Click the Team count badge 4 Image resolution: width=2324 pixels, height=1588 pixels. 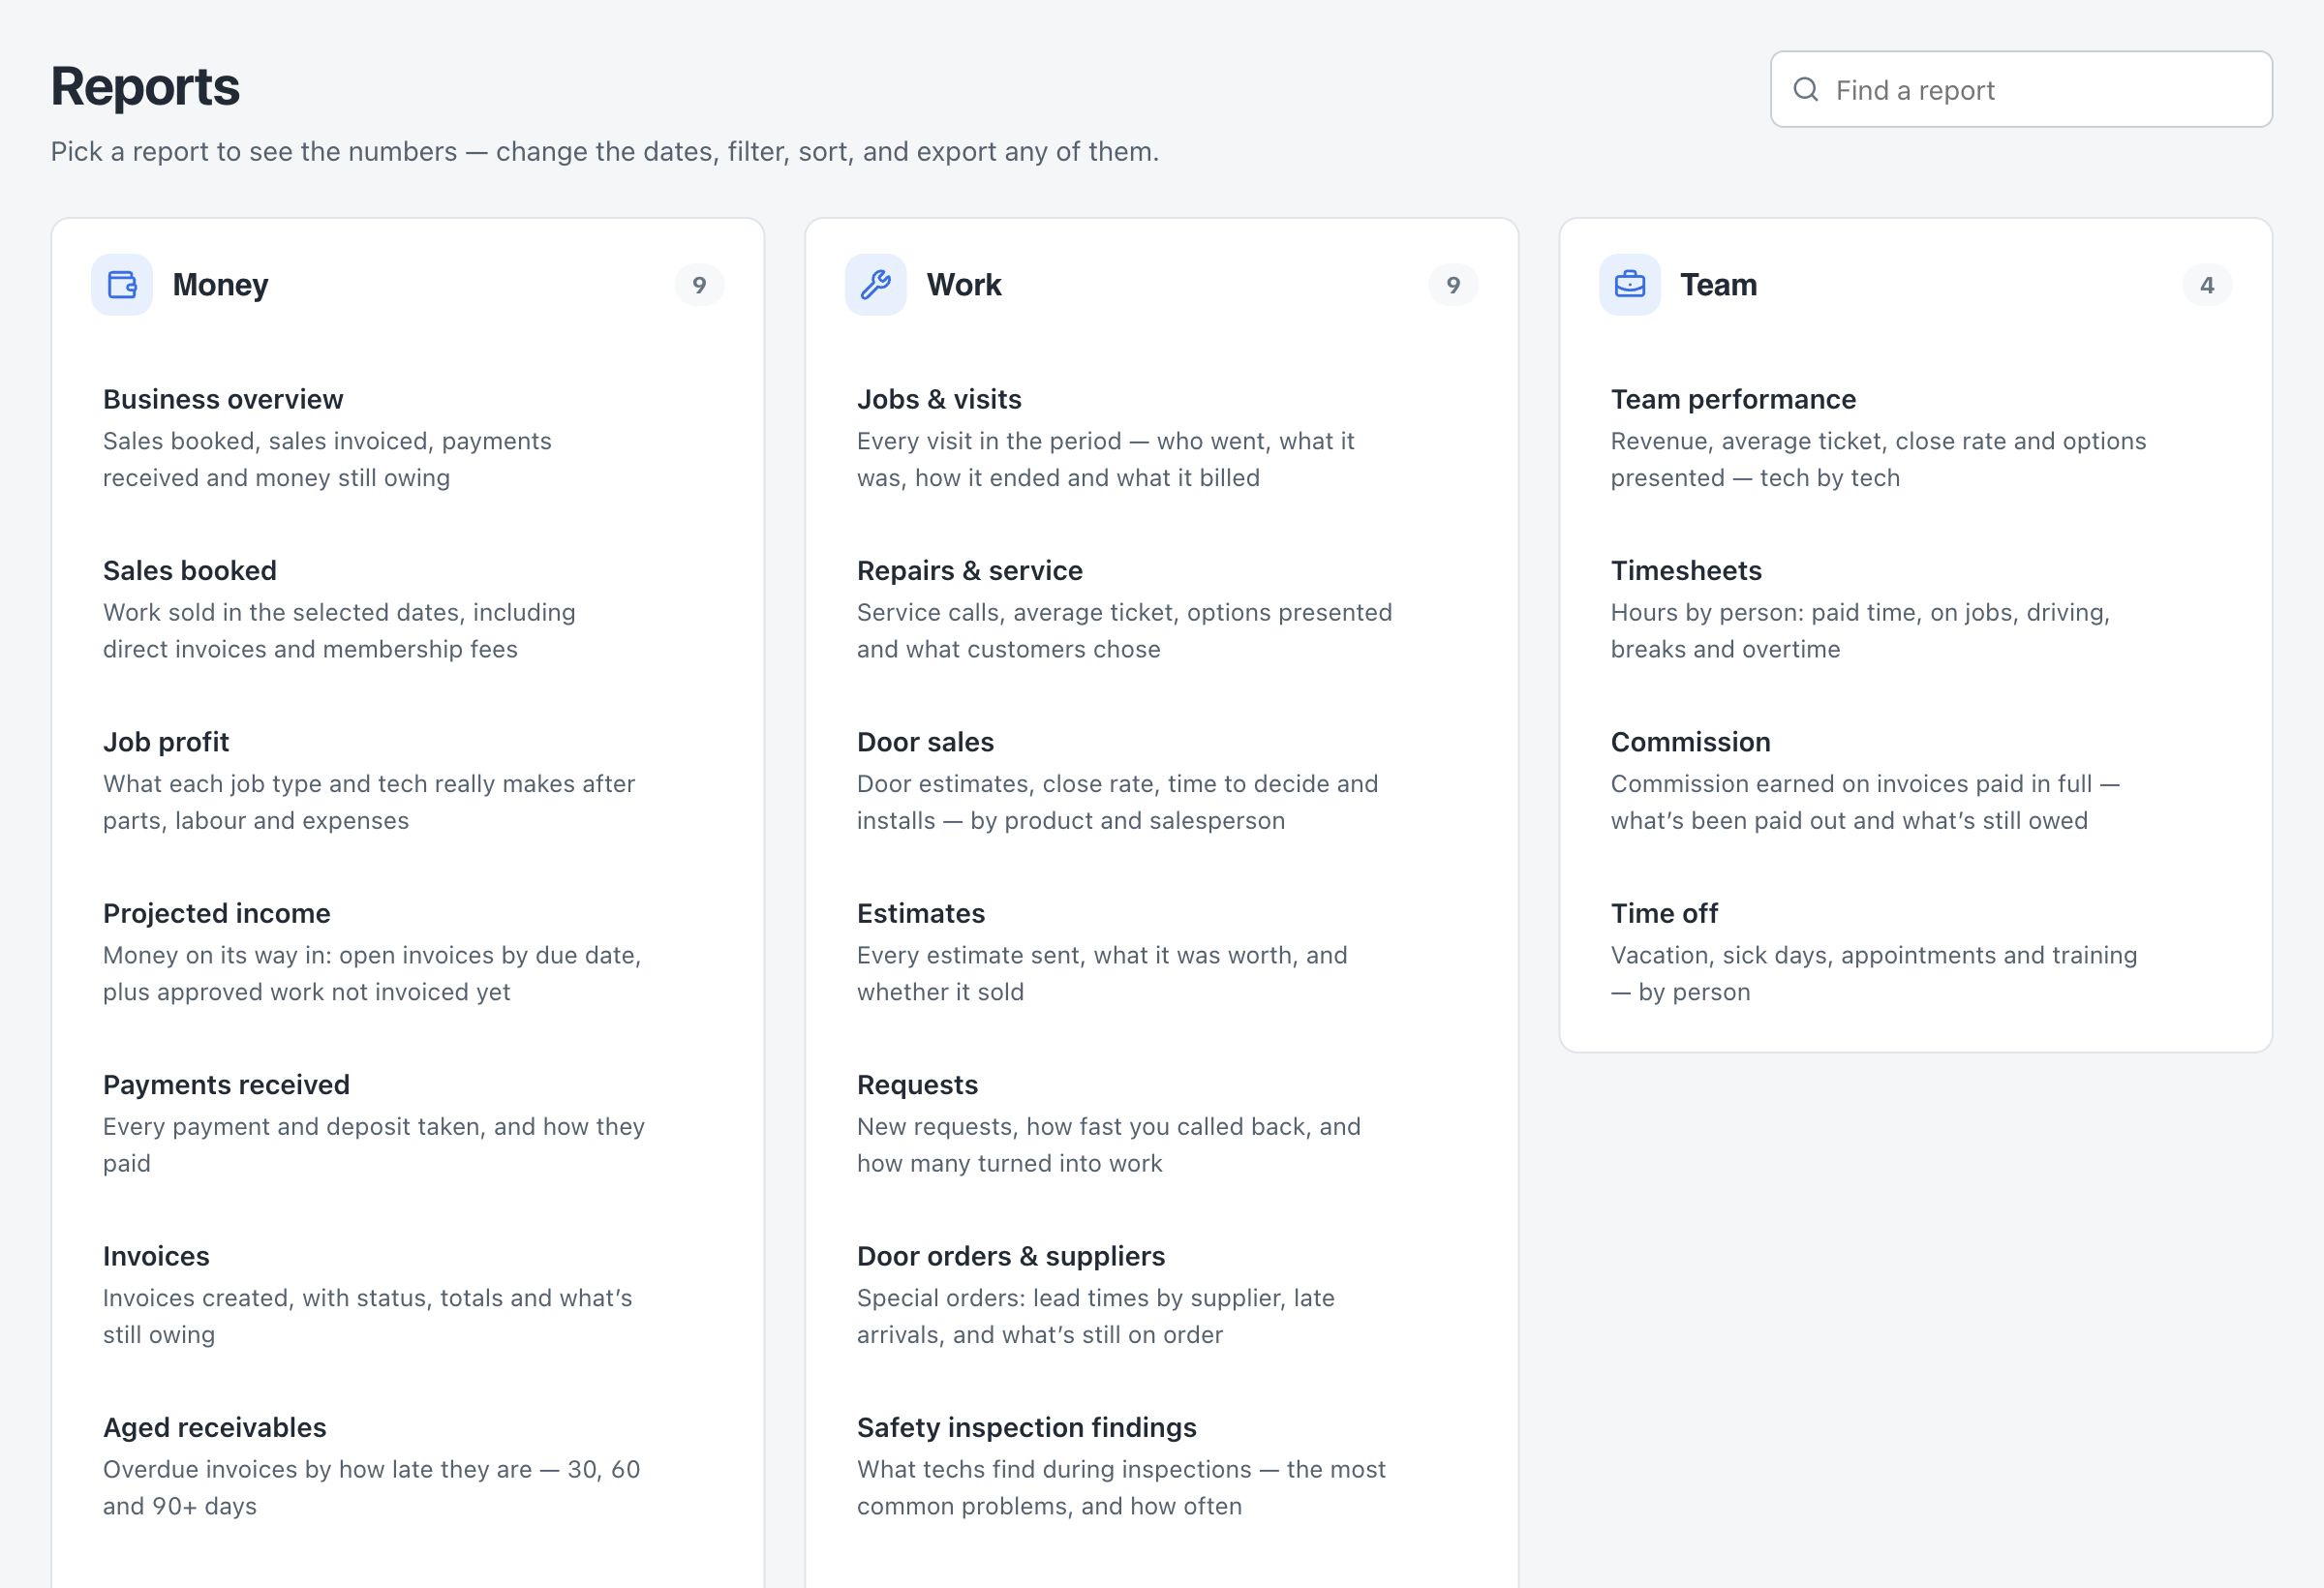tap(2207, 285)
